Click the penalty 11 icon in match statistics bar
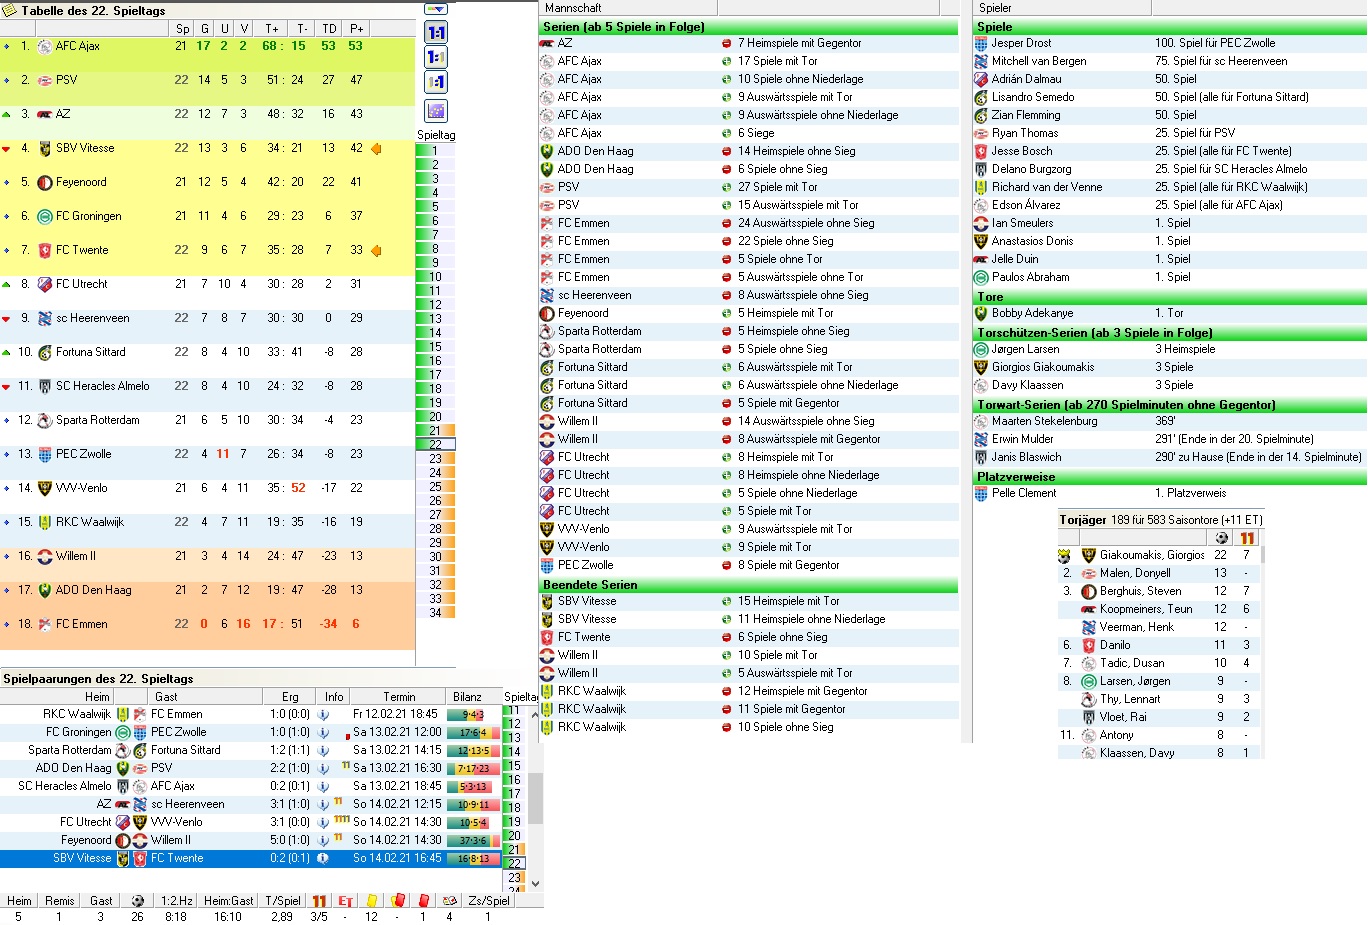1368x925 pixels. [x=319, y=901]
